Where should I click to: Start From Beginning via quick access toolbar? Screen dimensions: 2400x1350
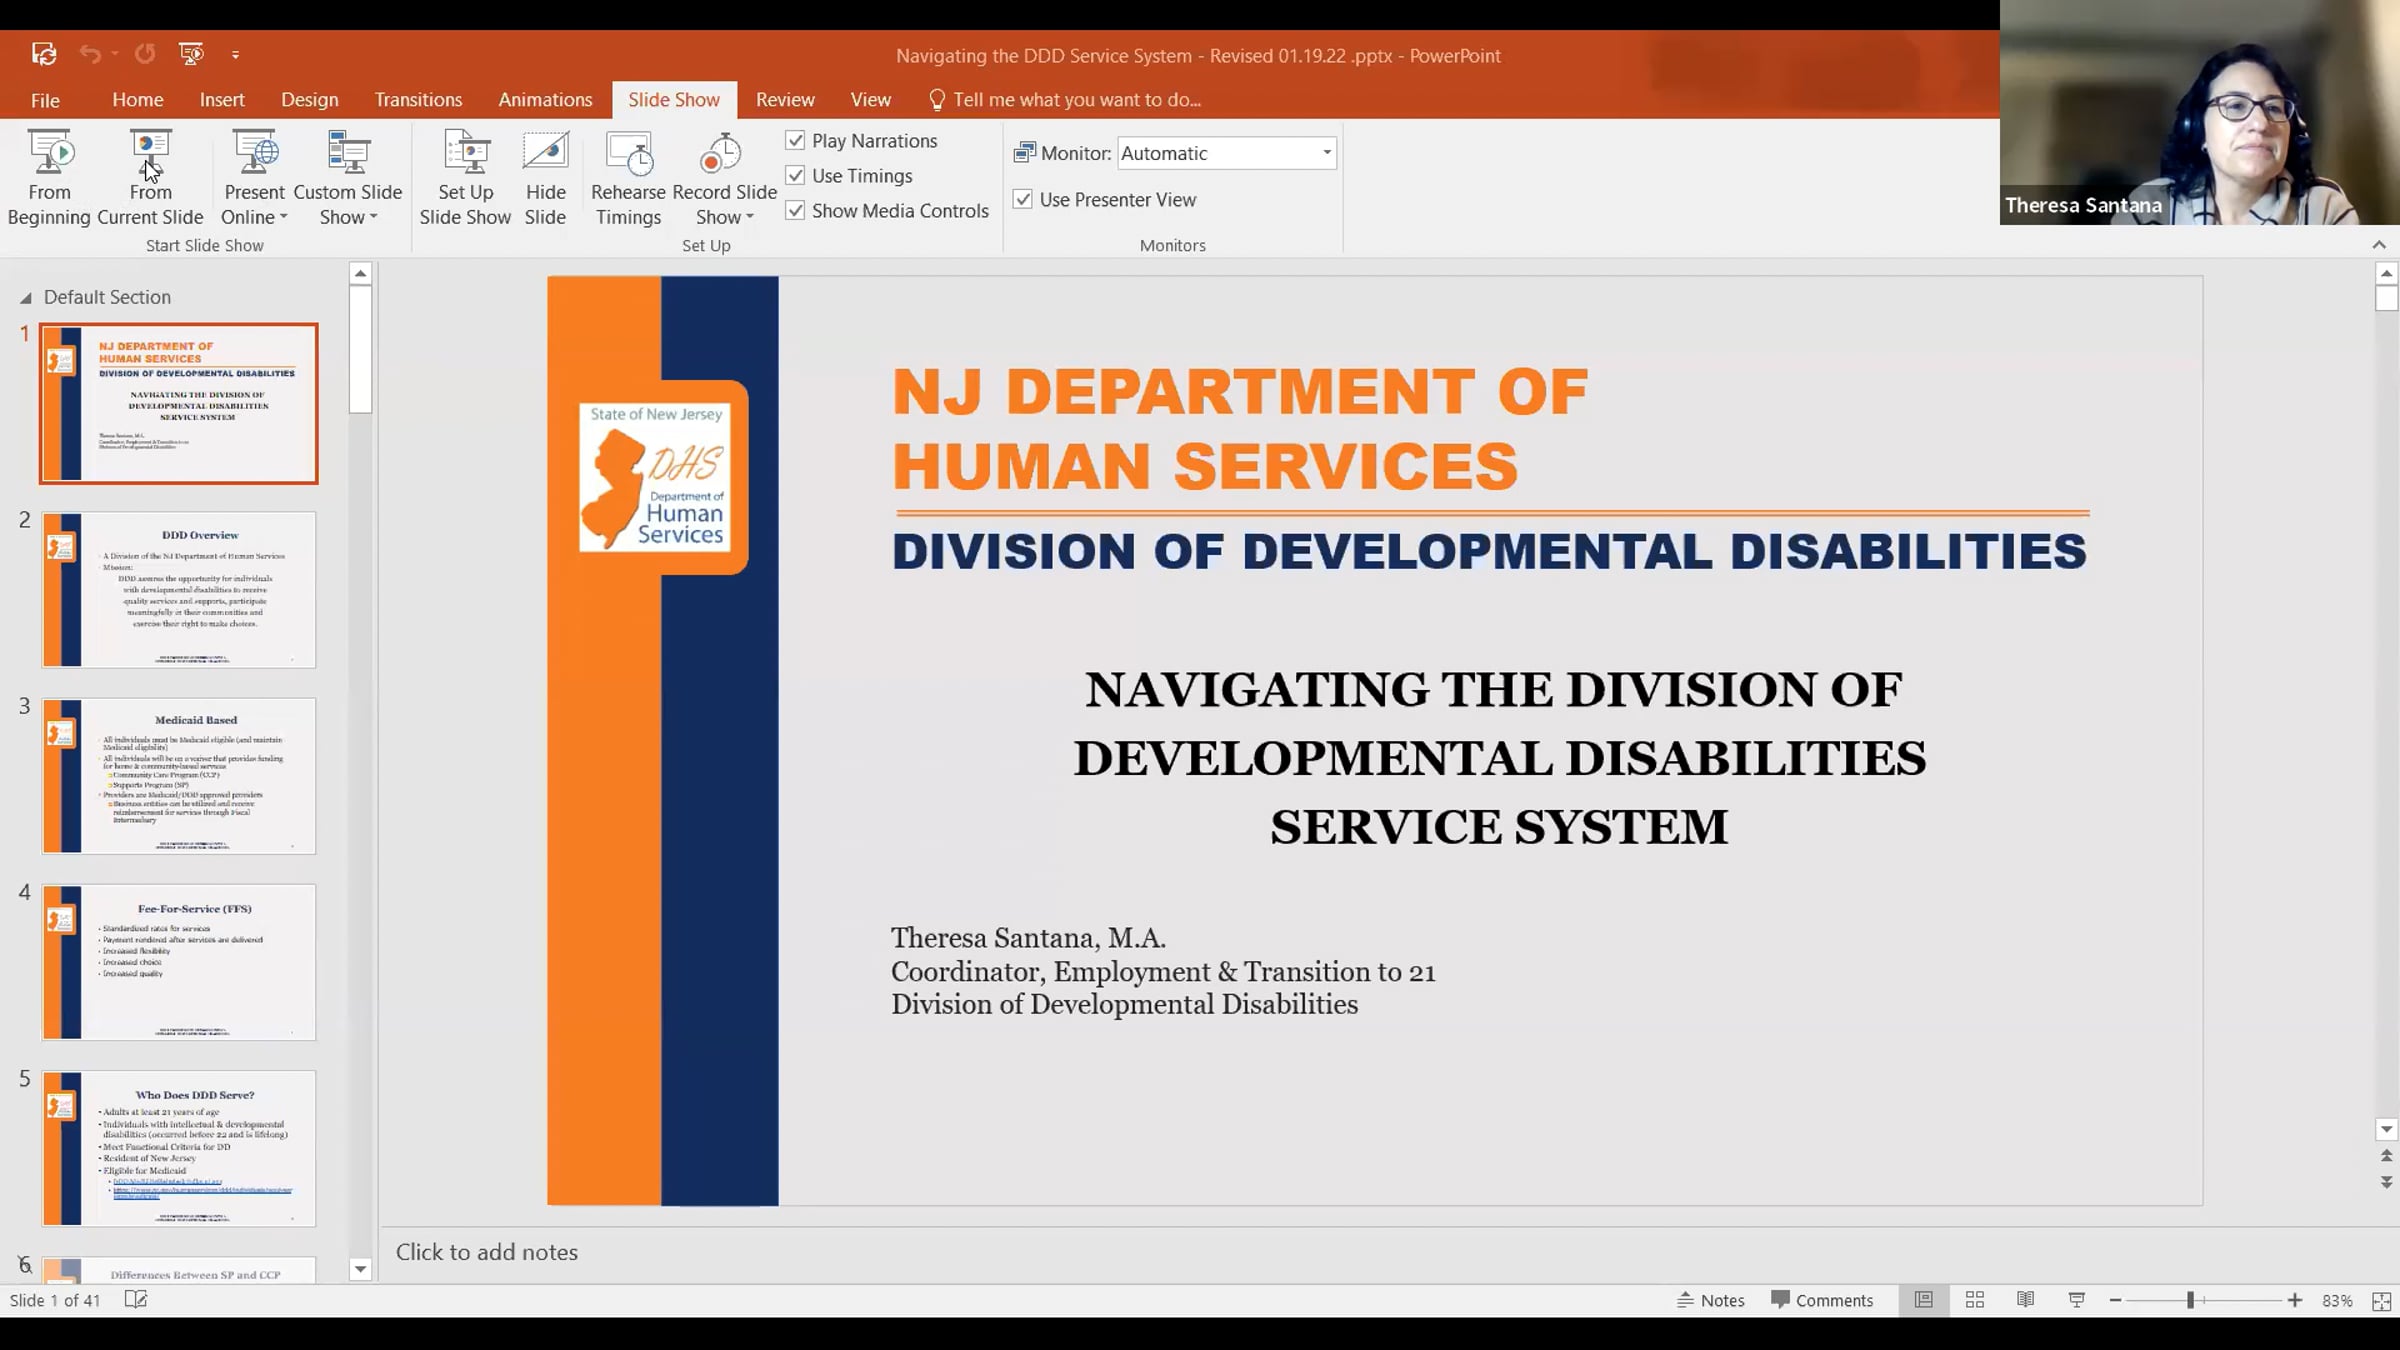pos(190,54)
